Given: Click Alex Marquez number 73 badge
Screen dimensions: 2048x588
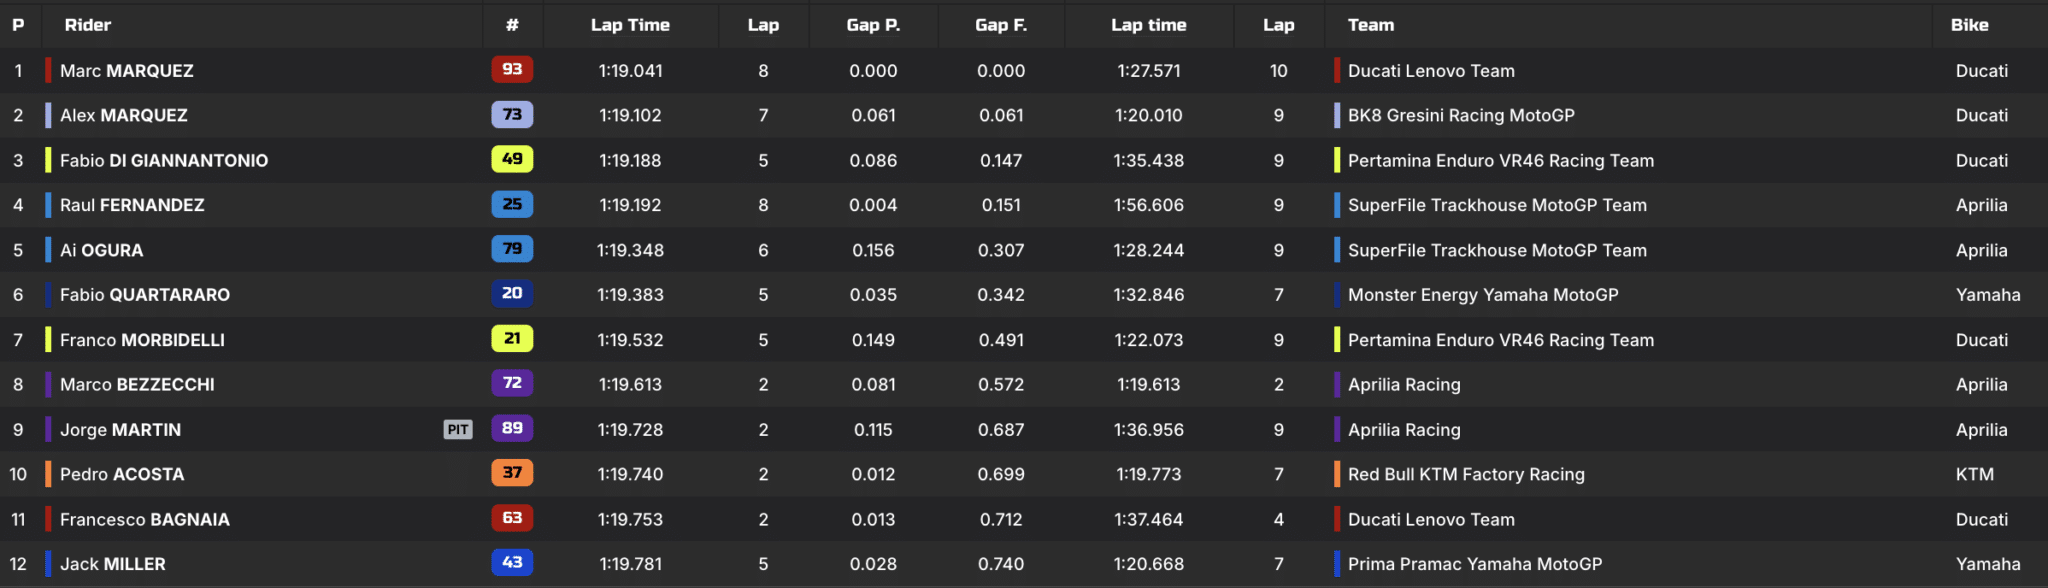Looking at the screenshot, I should pyautogui.click(x=512, y=114).
